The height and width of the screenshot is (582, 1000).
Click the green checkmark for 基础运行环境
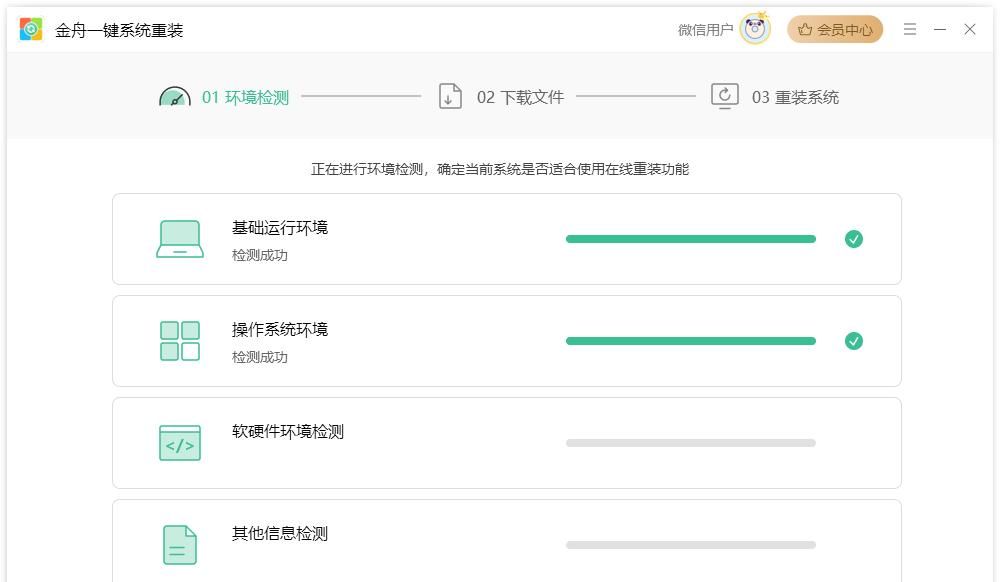[x=854, y=238]
